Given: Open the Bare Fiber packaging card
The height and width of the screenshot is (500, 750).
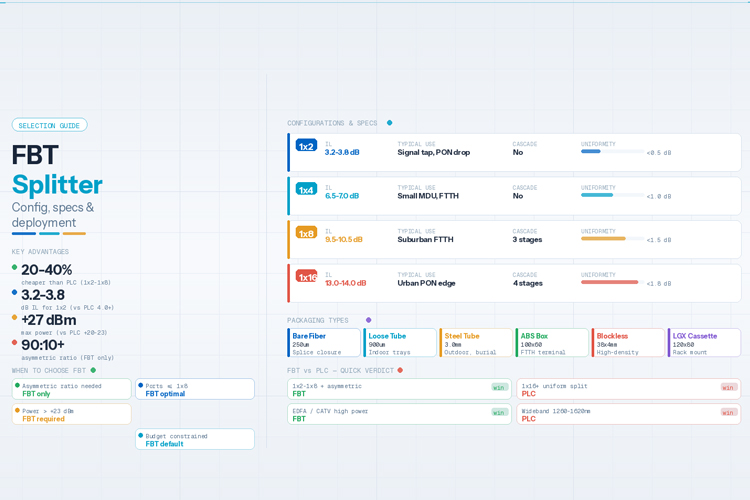Looking at the screenshot, I should [x=324, y=343].
